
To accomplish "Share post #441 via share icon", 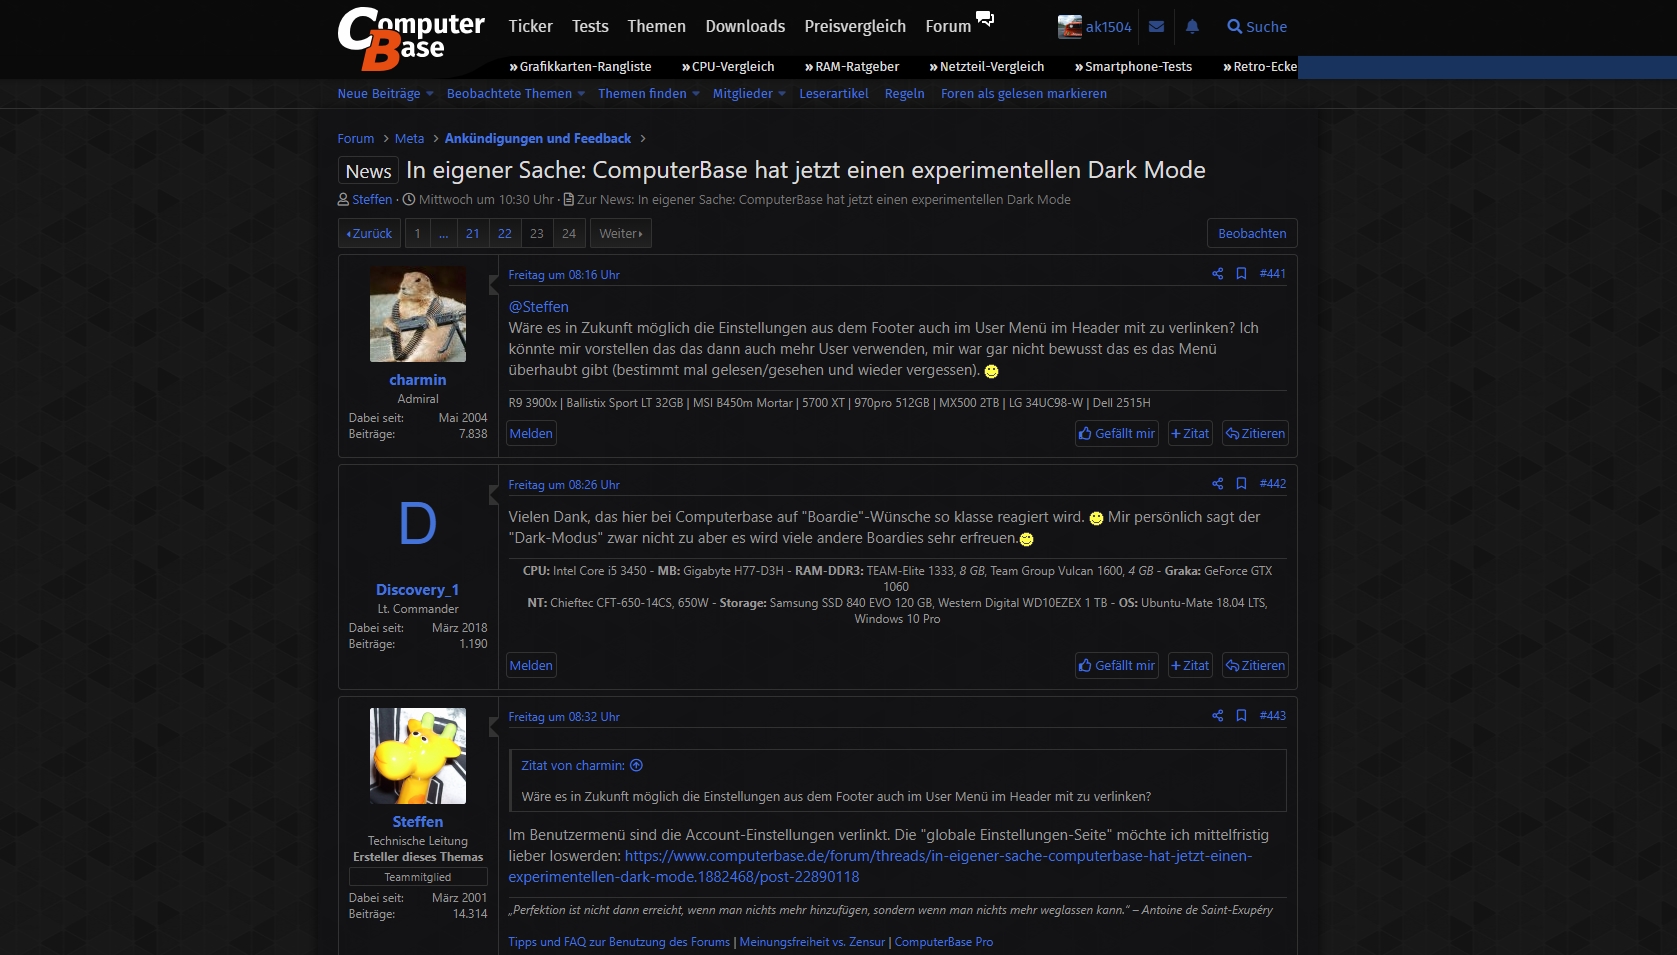I will point(1217,274).
